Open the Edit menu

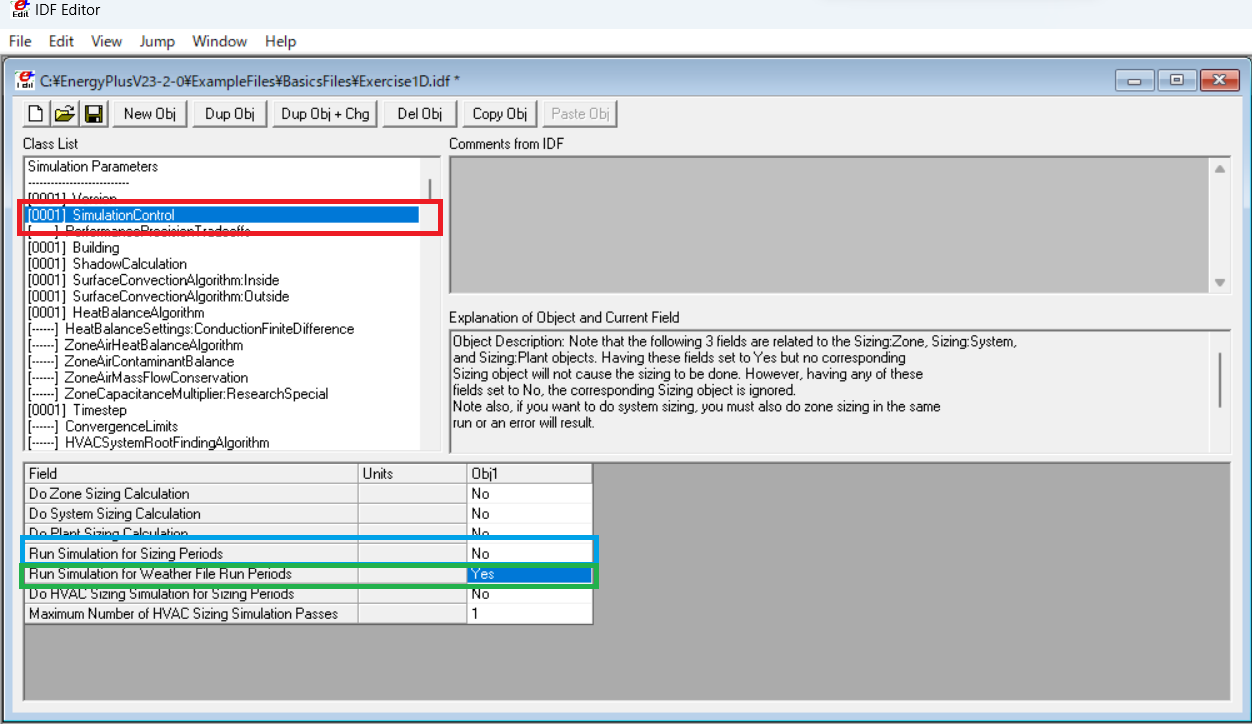click(x=62, y=41)
